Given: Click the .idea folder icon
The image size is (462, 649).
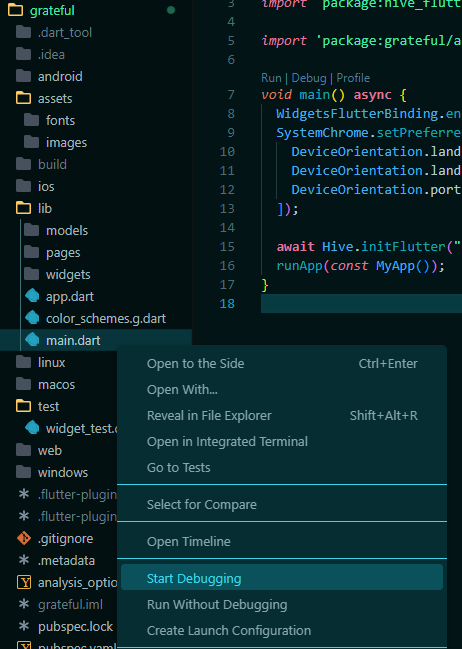Looking at the screenshot, I should 23,54.
